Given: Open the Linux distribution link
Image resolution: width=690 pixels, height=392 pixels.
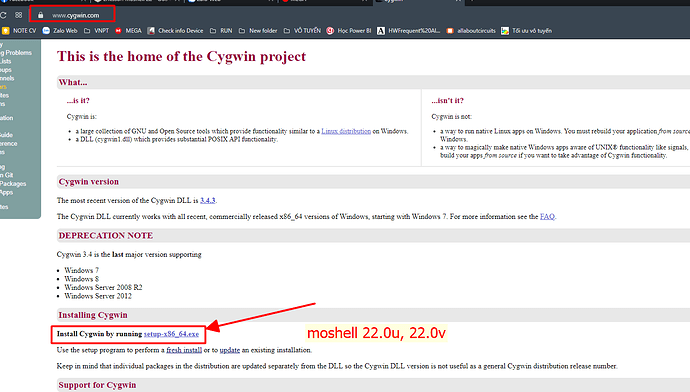Looking at the screenshot, I should [346, 131].
